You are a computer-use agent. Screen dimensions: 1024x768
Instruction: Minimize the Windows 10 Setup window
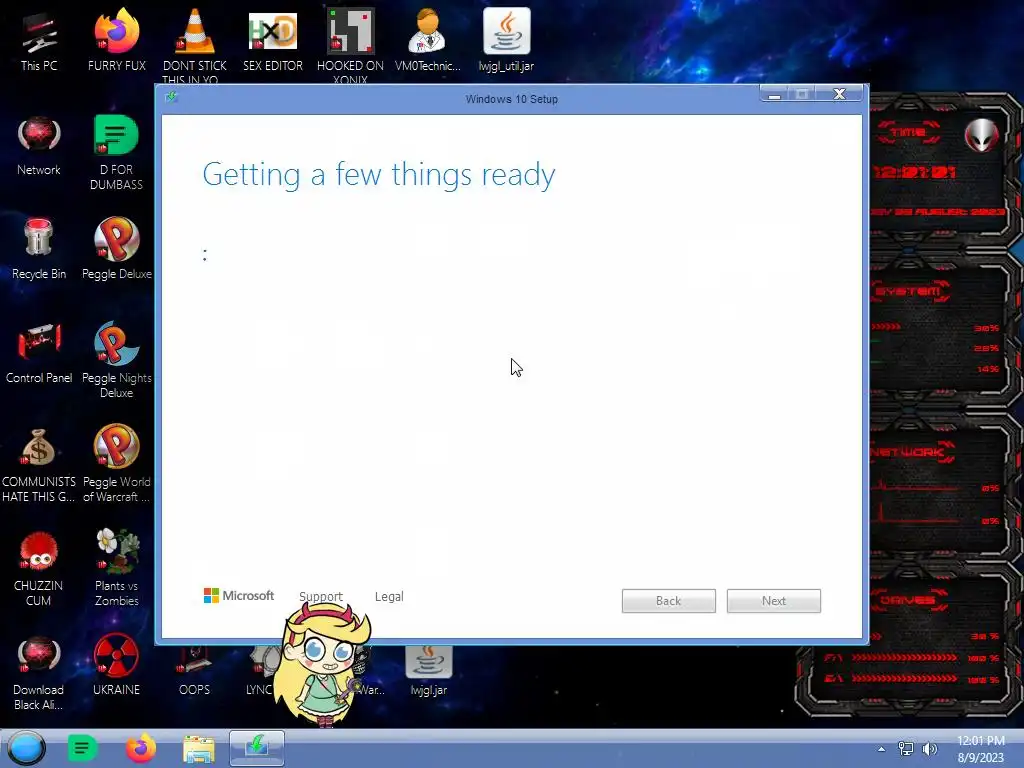(775, 95)
